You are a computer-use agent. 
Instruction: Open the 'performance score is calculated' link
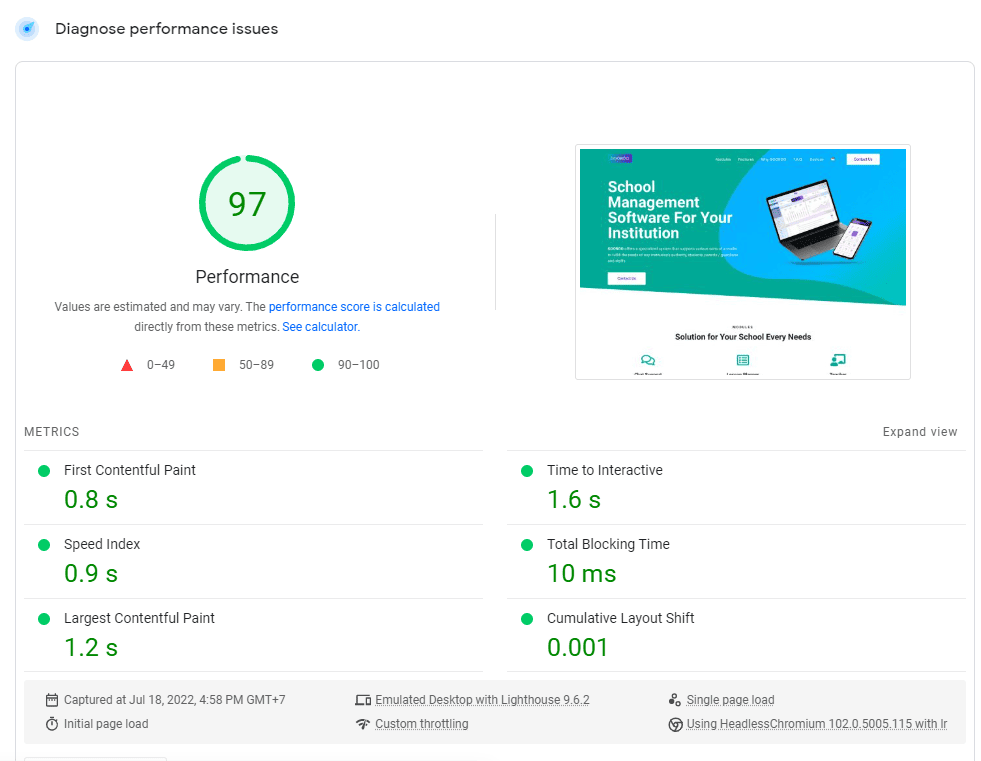point(354,307)
